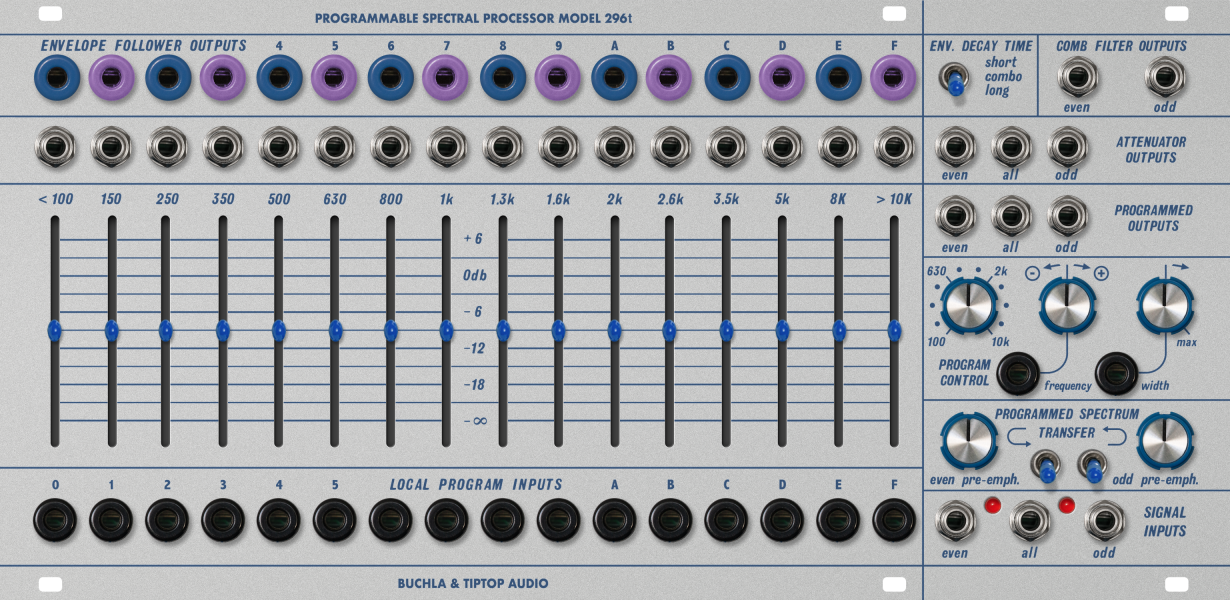Click the program frequency knob (100–10k)
Screen dimensions: 1230x600
tap(969, 306)
